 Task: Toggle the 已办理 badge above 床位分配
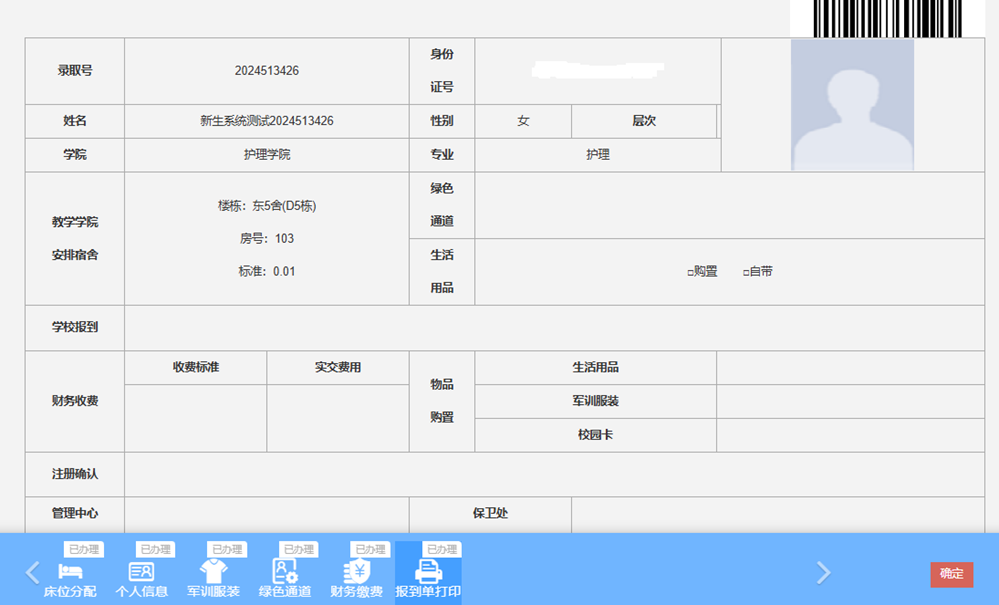[x=85, y=548]
